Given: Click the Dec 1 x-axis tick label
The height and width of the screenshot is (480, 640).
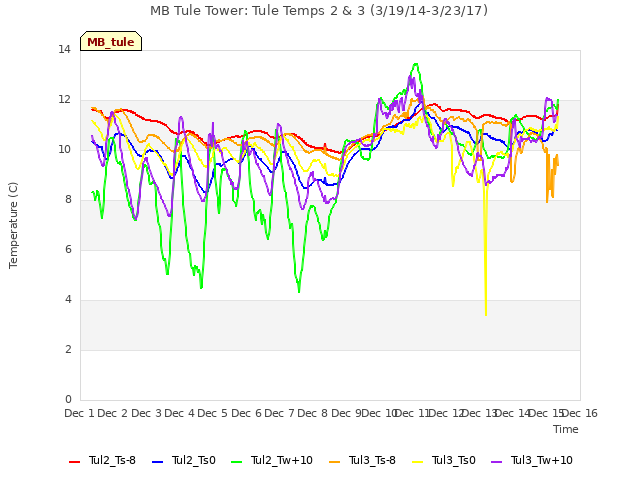Looking at the screenshot, I should (80, 413).
